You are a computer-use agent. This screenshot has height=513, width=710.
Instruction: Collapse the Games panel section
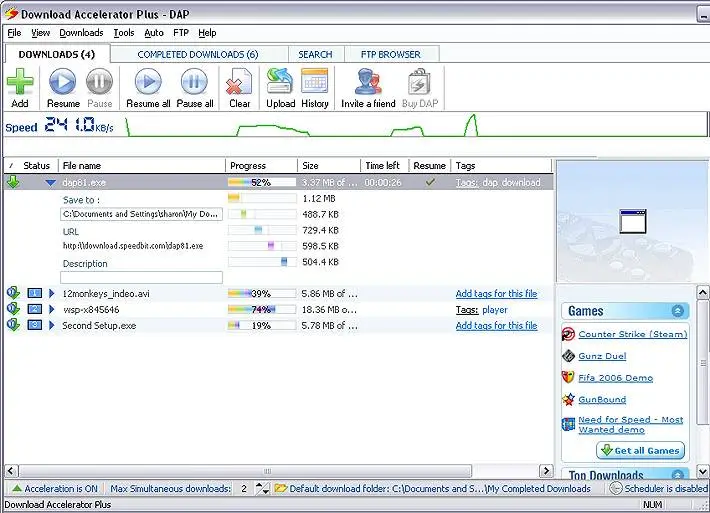(x=679, y=311)
